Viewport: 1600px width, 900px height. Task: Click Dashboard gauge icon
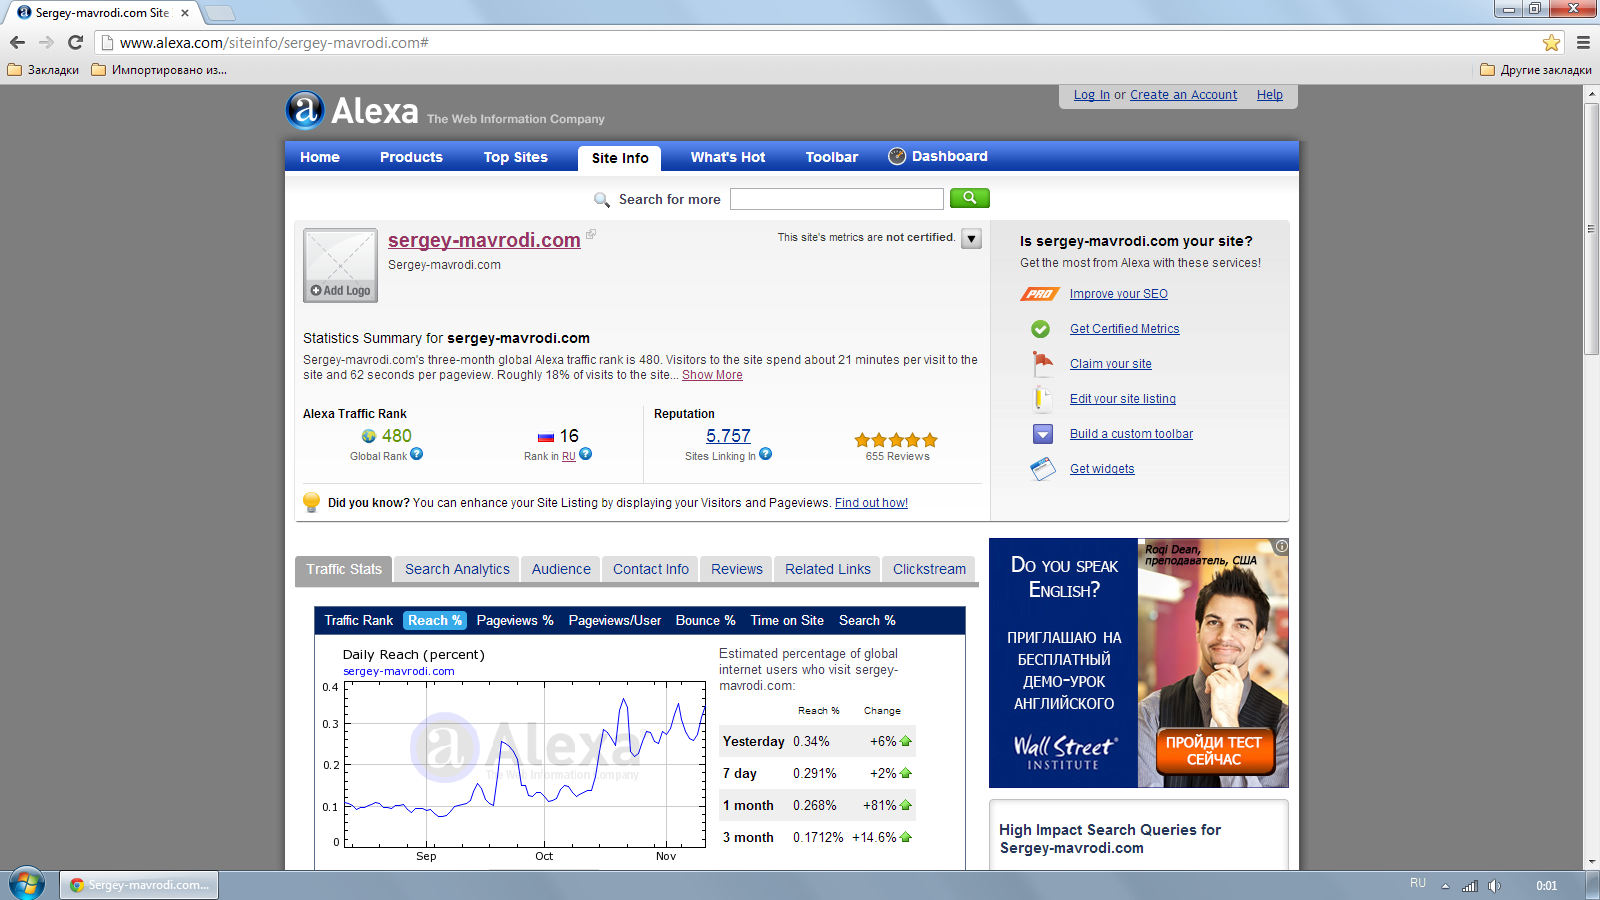pos(897,156)
